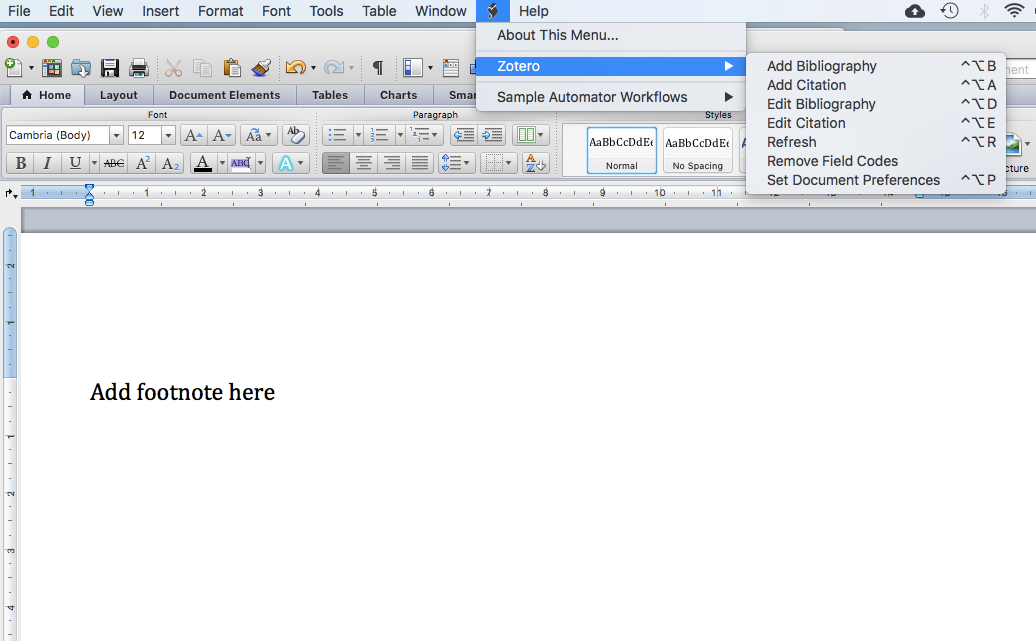
Task: Create a new blank document
Action: [x=13, y=67]
